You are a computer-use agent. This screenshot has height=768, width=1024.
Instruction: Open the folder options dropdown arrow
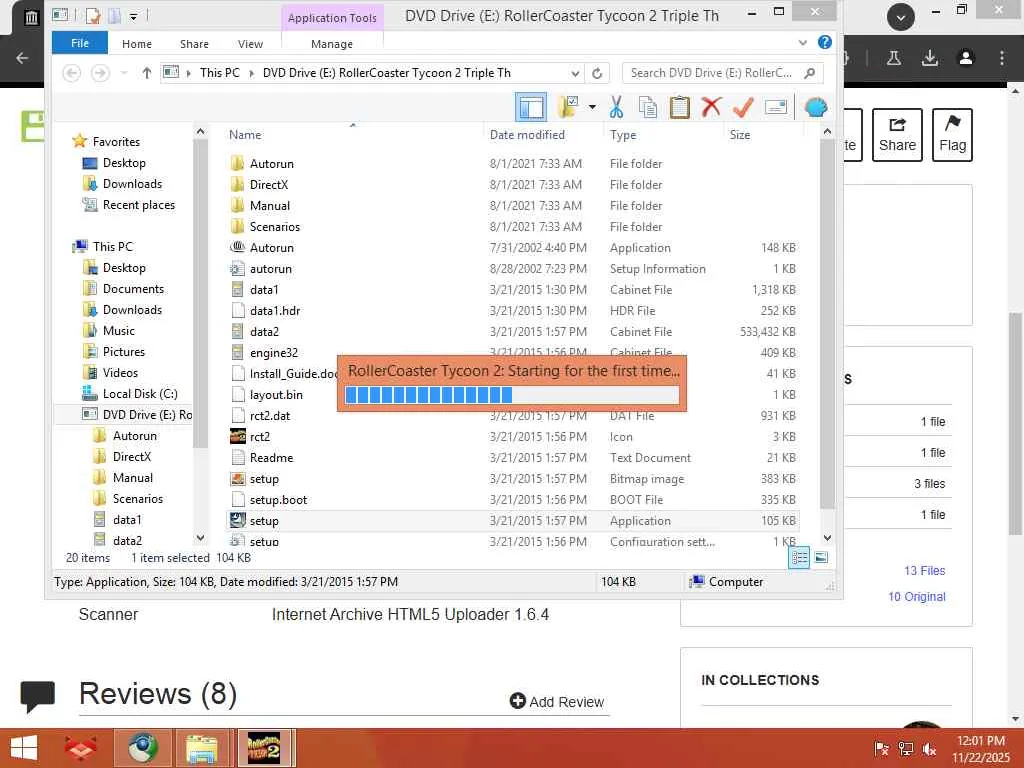[x=592, y=107]
